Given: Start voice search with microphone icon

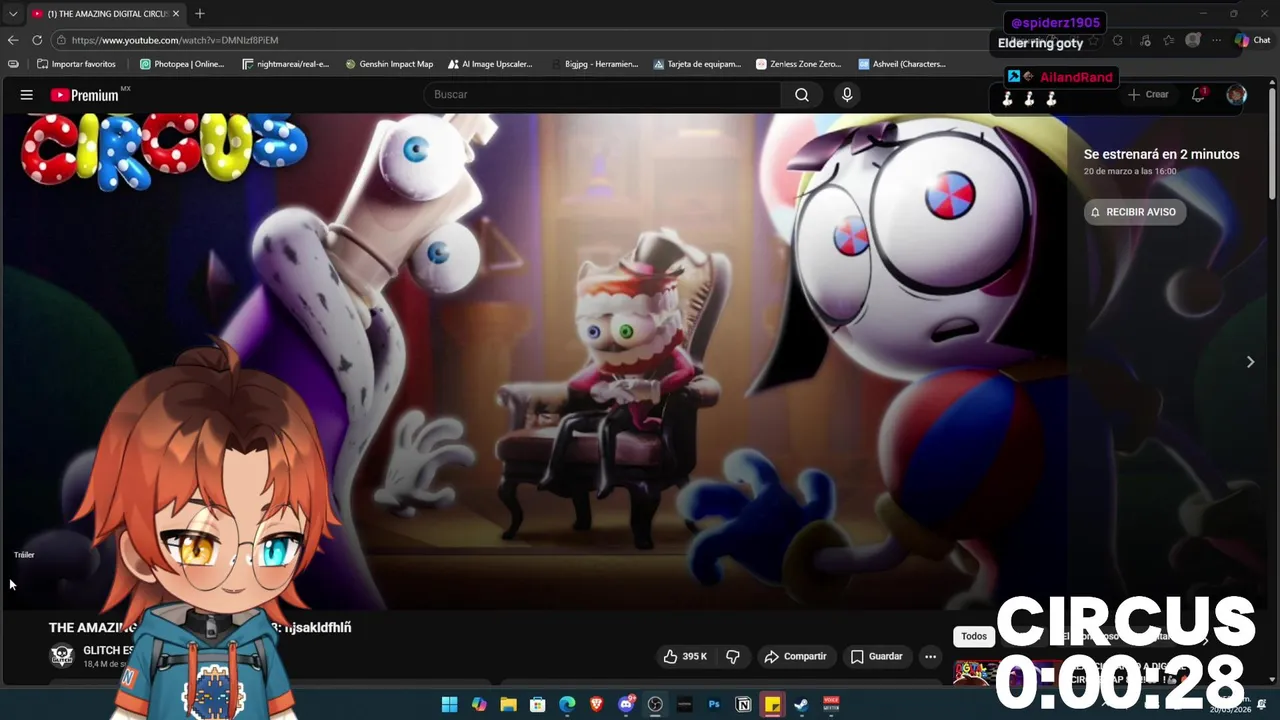Looking at the screenshot, I should click(x=847, y=95).
